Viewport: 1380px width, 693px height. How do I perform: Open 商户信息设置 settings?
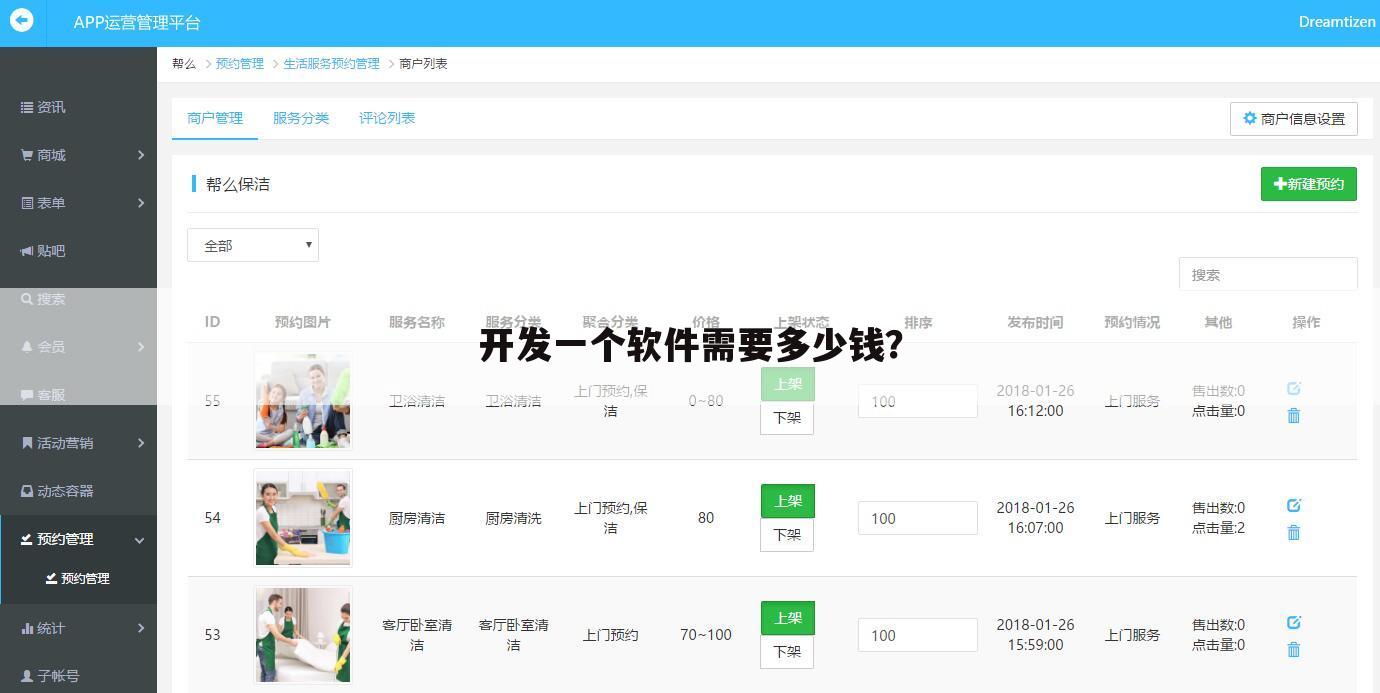tap(1294, 118)
